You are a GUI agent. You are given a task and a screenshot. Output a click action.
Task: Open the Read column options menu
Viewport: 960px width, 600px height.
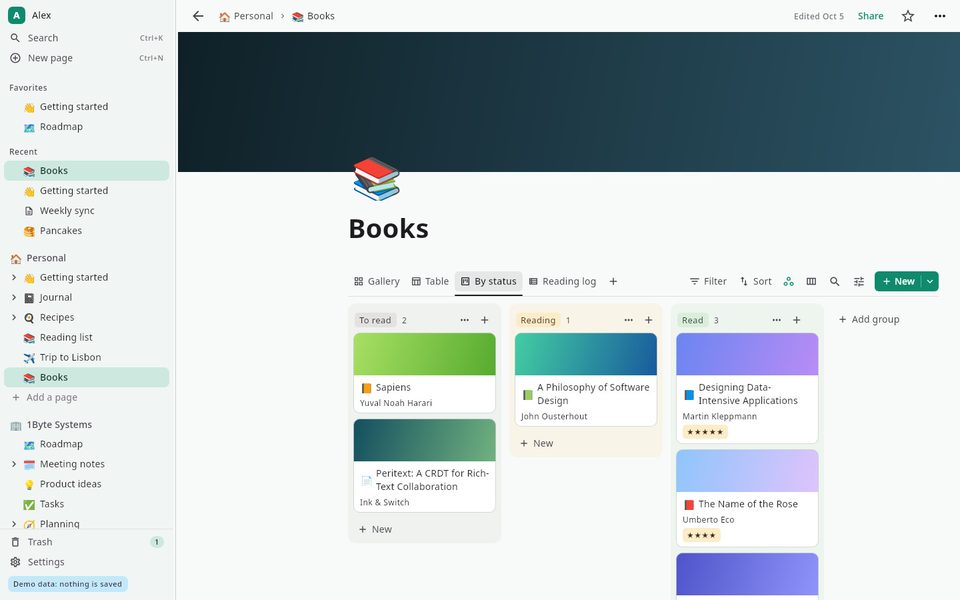pyautogui.click(x=776, y=320)
